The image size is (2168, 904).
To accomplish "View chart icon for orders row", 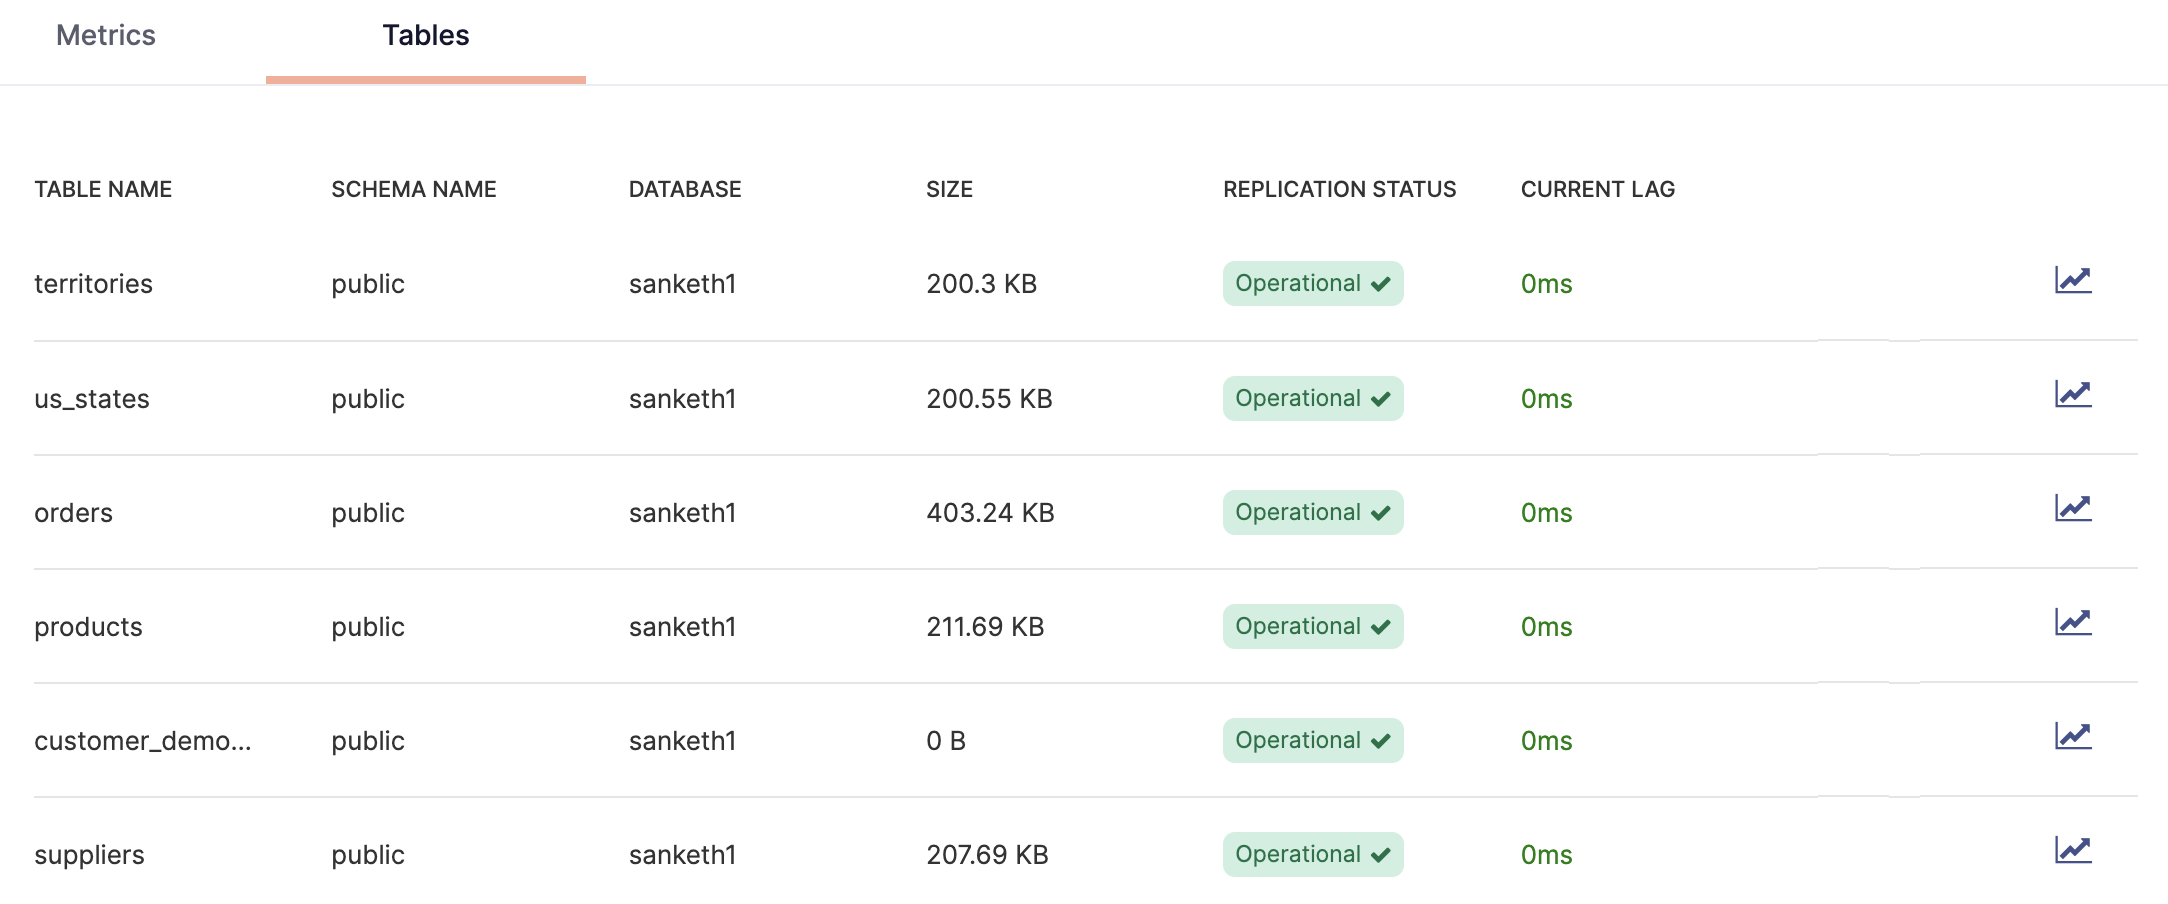I will pyautogui.click(x=2072, y=508).
